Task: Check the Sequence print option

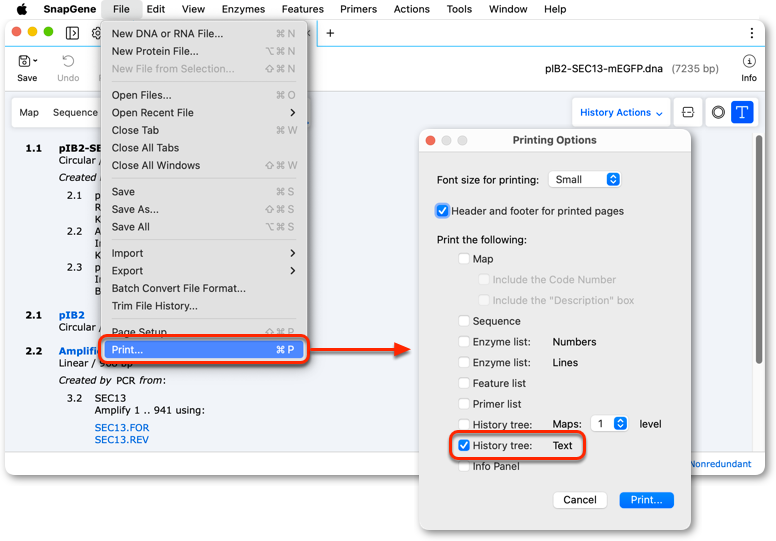Action: tap(464, 321)
